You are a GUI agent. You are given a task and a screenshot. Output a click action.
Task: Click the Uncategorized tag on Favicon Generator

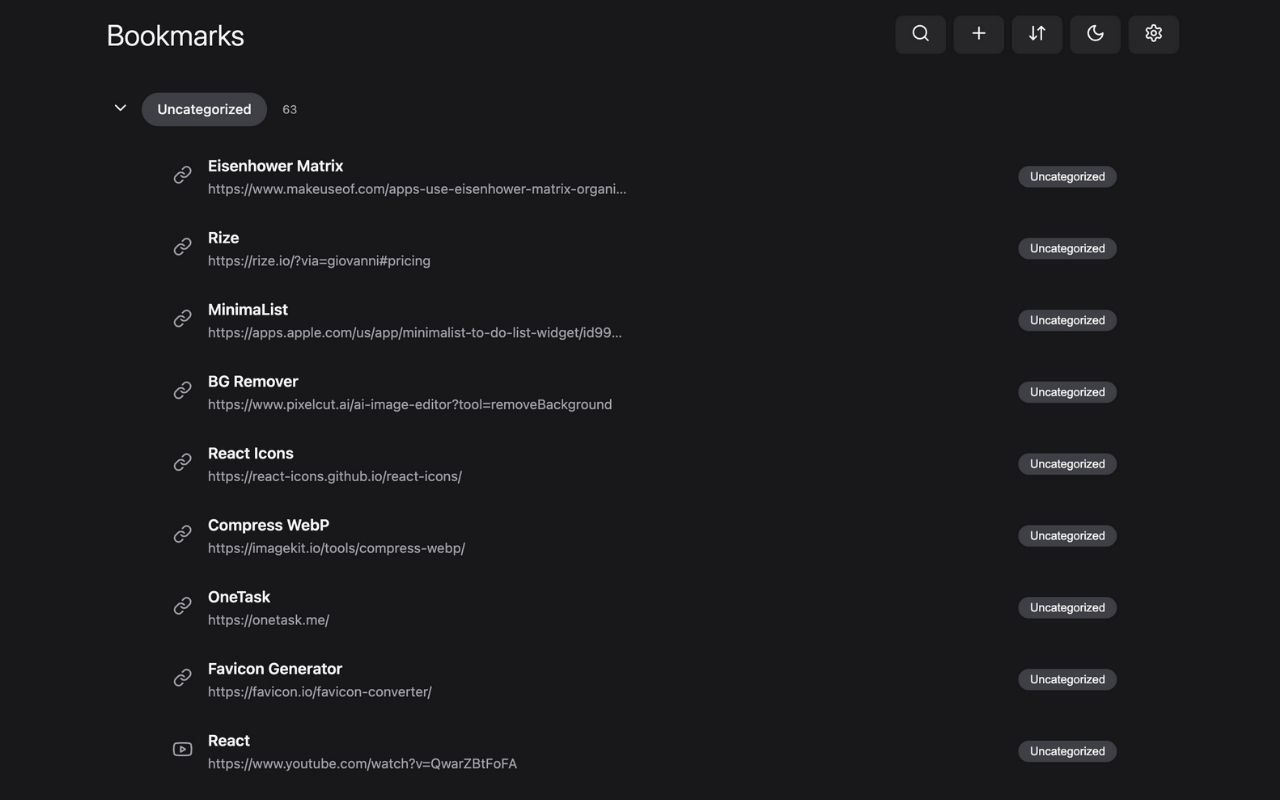(1067, 679)
